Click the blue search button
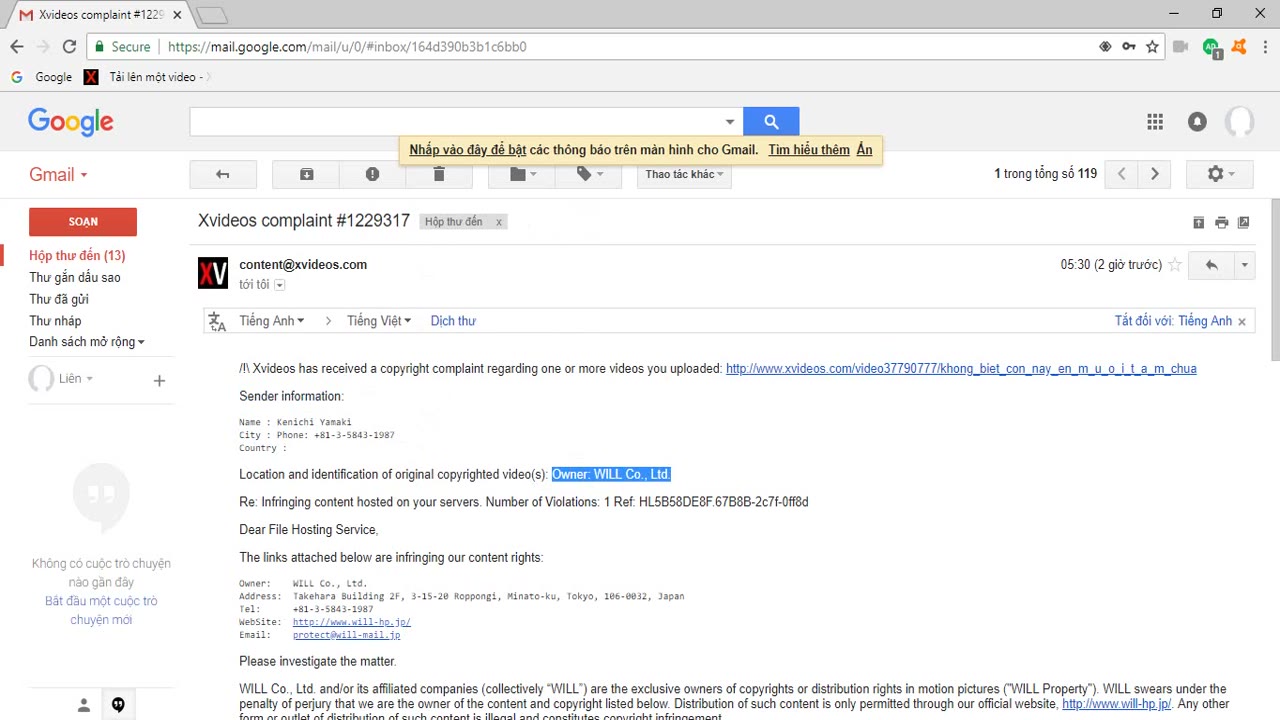The width and height of the screenshot is (1280, 720). [x=771, y=122]
